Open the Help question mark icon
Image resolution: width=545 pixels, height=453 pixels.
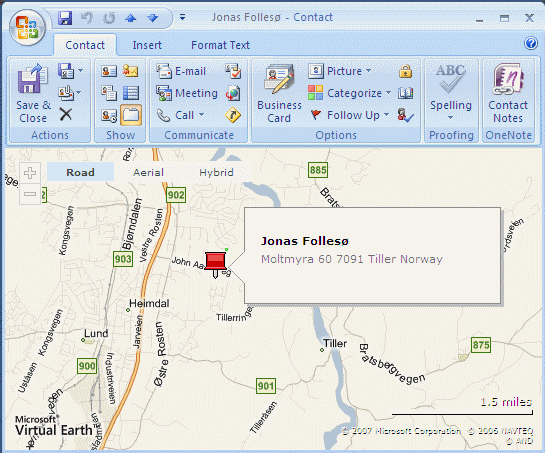531,43
